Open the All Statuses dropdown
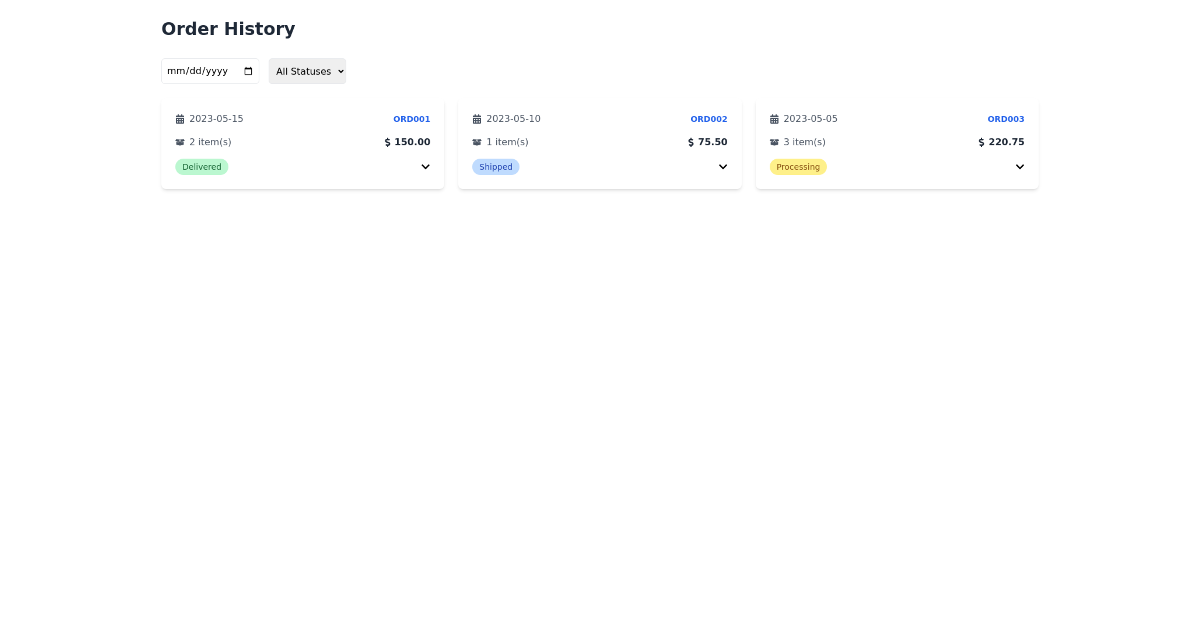The width and height of the screenshot is (1200, 630). [307, 70]
